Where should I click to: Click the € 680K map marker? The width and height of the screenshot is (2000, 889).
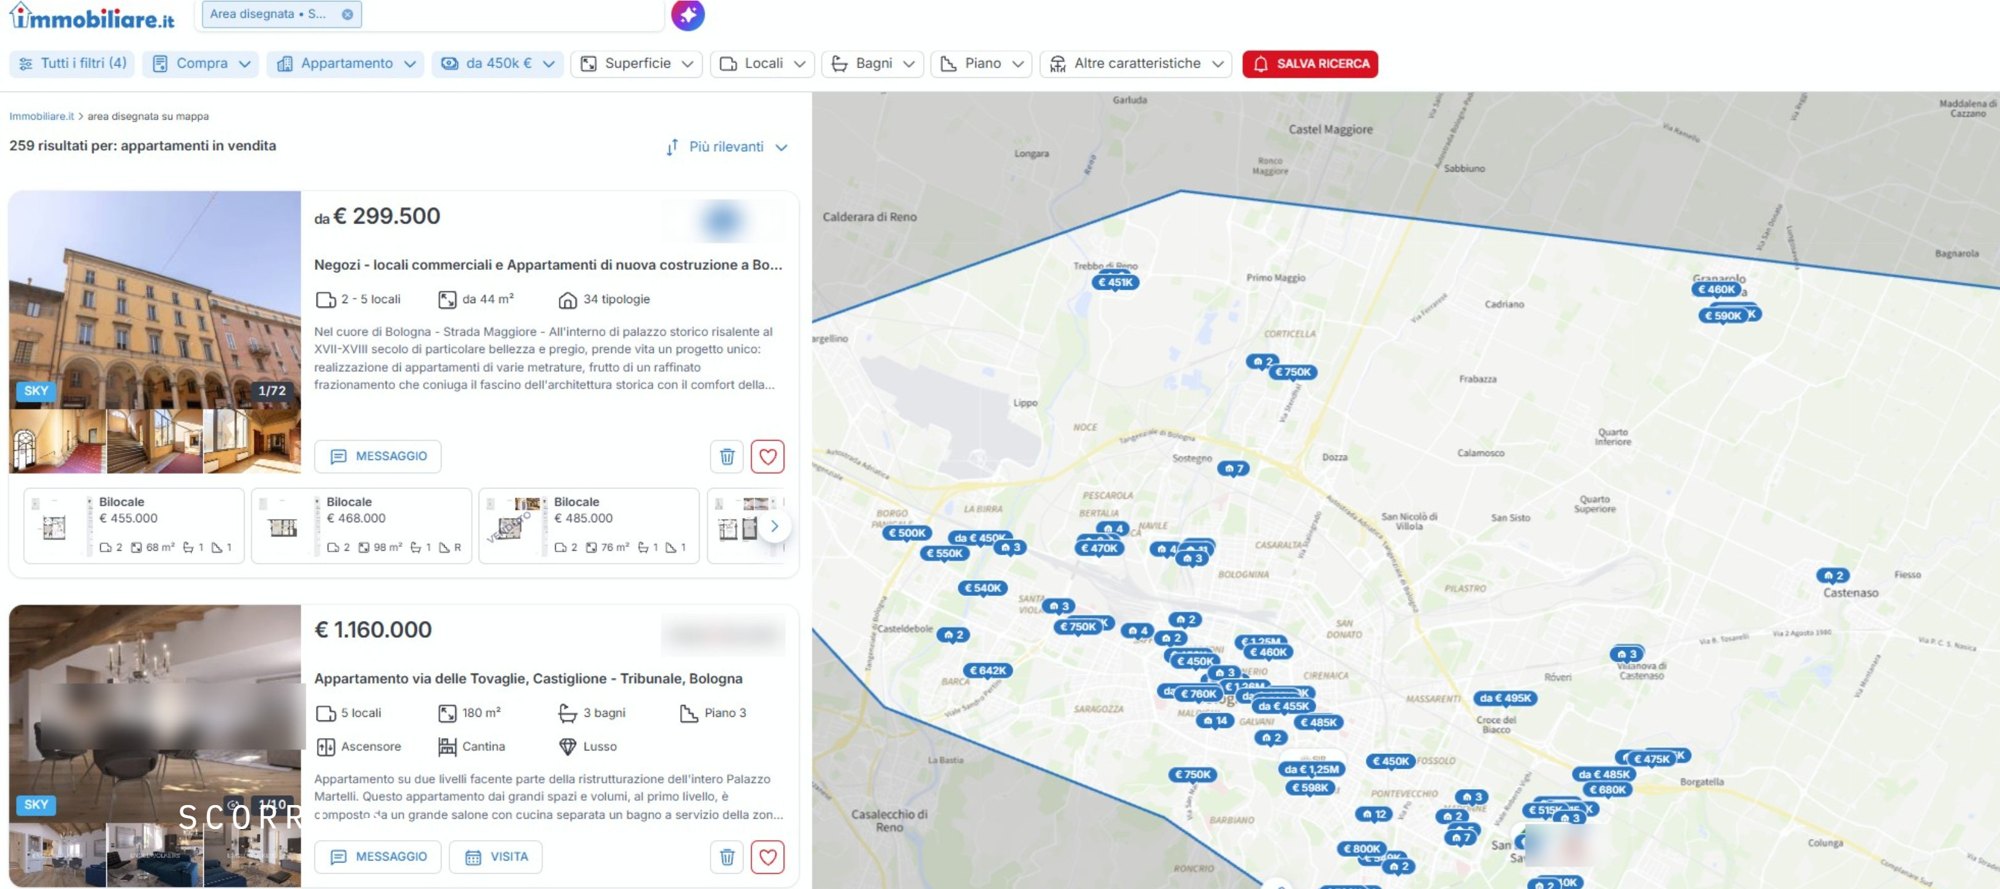[x=1607, y=789]
